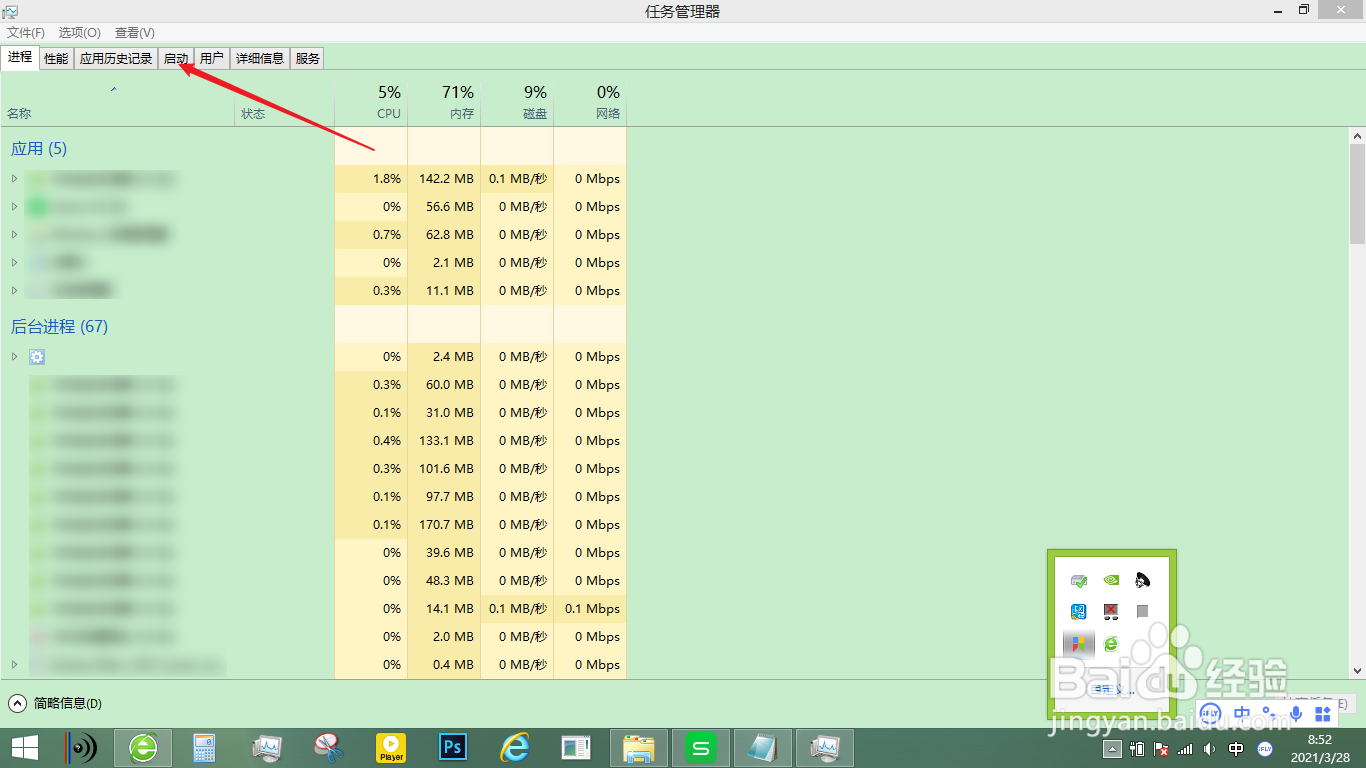Click the scrollbar down arrow
The width and height of the screenshot is (1366, 768).
pyautogui.click(x=1357, y=671)
